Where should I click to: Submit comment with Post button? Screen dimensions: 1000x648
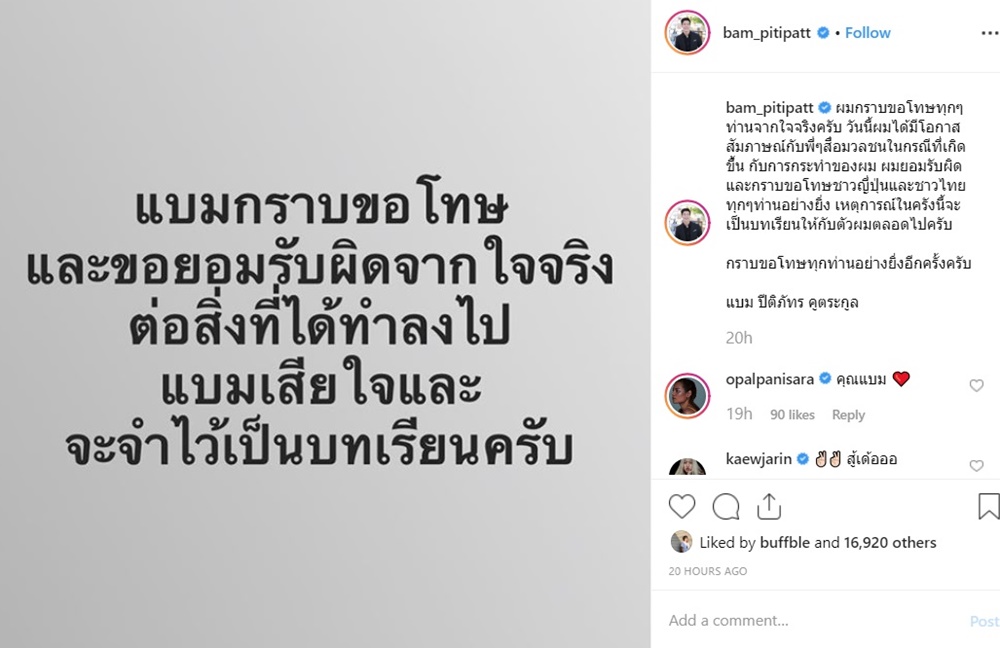click(x=984, y=621)
